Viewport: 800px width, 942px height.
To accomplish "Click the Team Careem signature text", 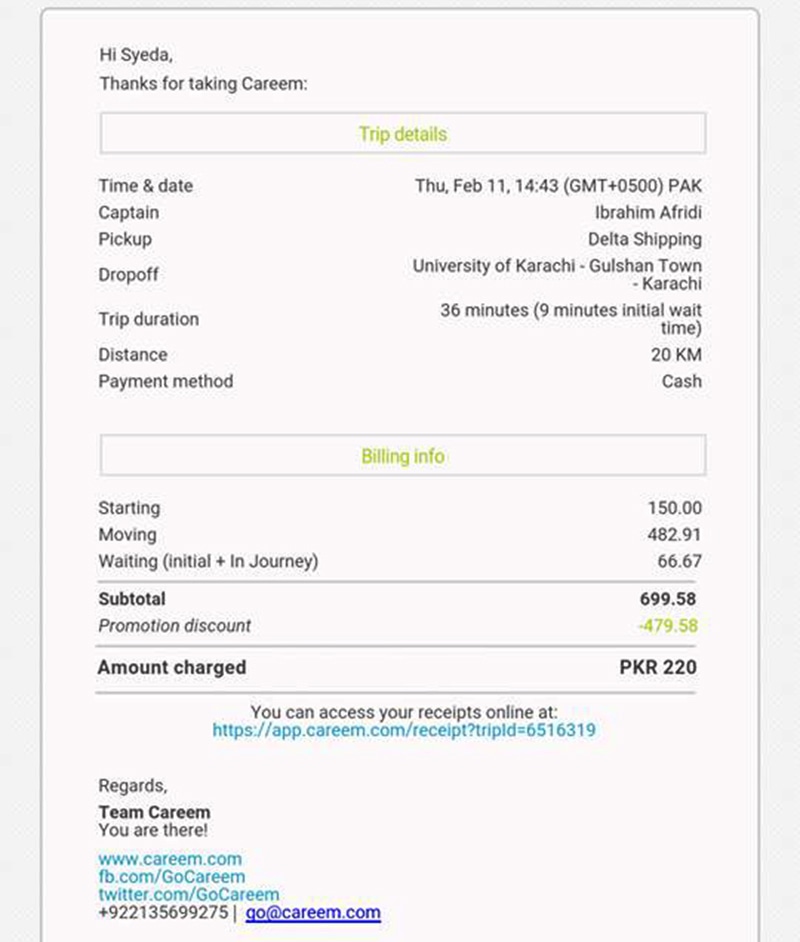I will tap(154, 812).
